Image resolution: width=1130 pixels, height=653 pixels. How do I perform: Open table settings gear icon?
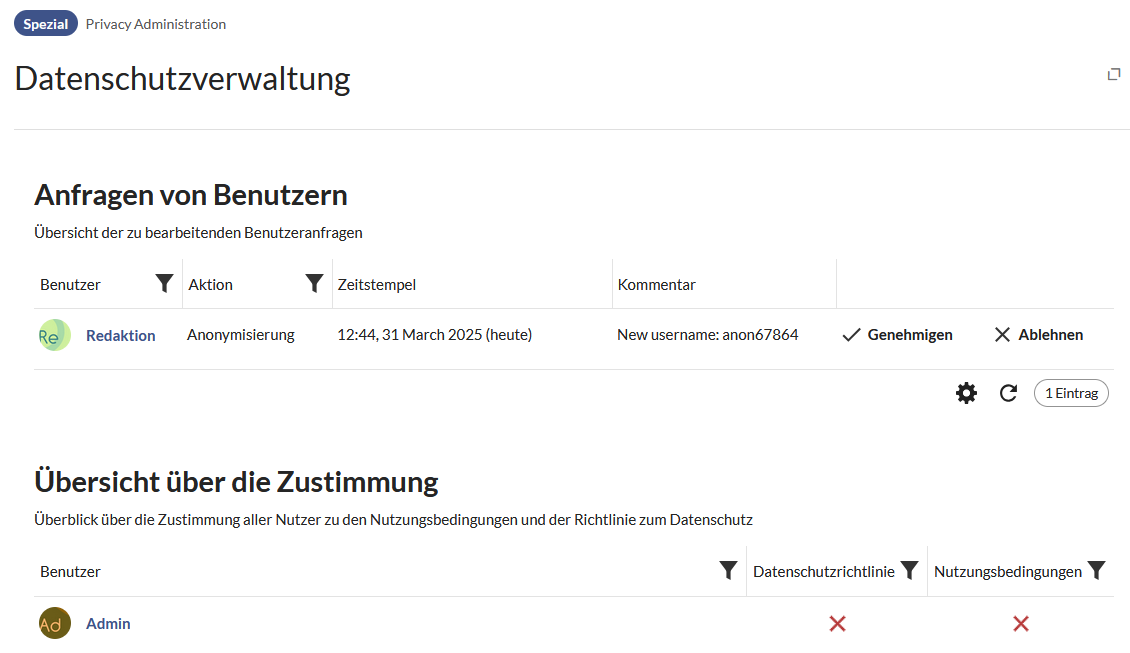[x=966, y=393]
